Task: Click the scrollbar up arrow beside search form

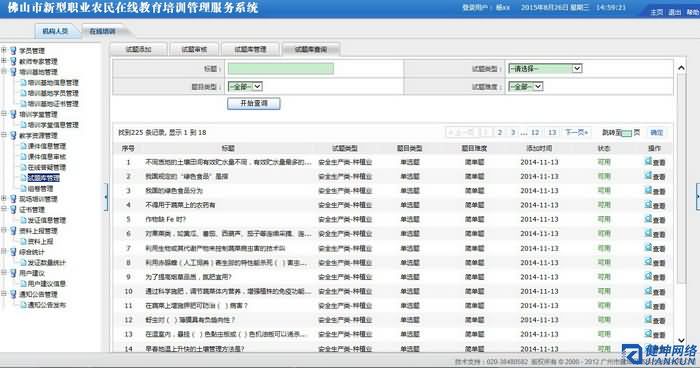Action: [681, 68]
